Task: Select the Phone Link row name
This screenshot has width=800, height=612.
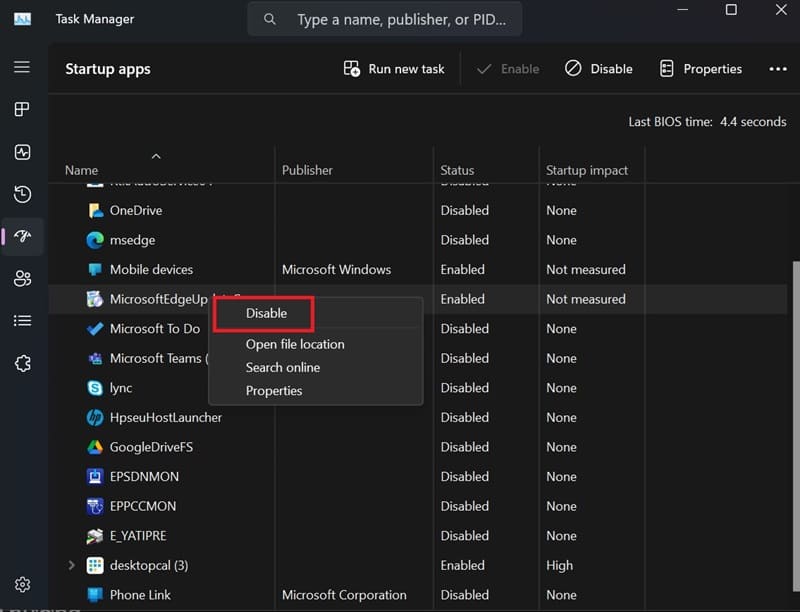Action: (140, 595)
